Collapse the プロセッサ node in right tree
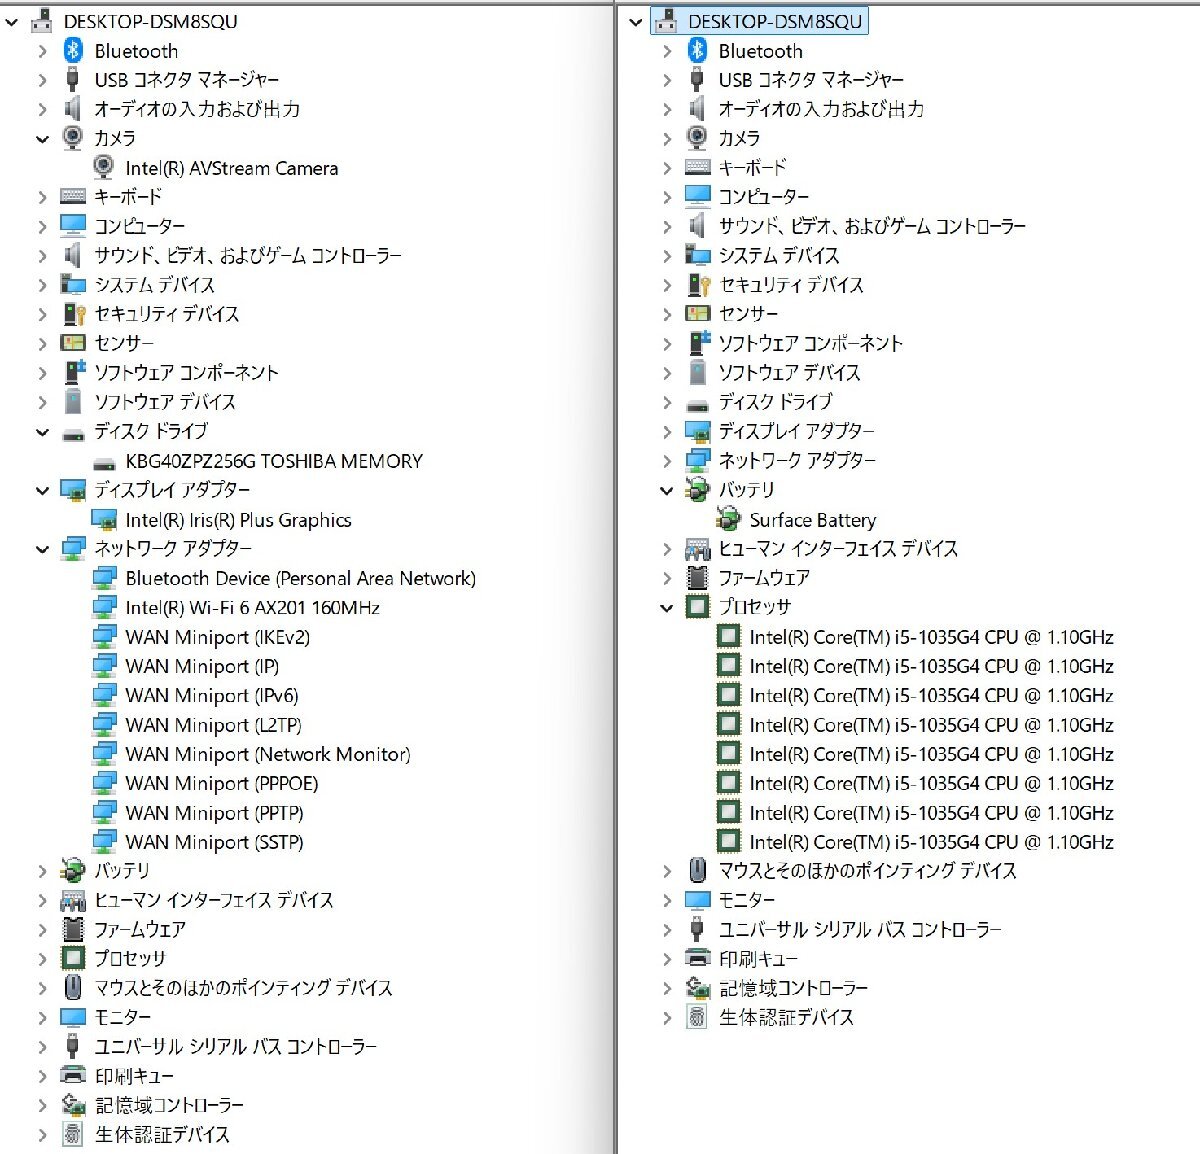Image resolution: width=1200 pixels, height=1154 pixels. [666, 607]
